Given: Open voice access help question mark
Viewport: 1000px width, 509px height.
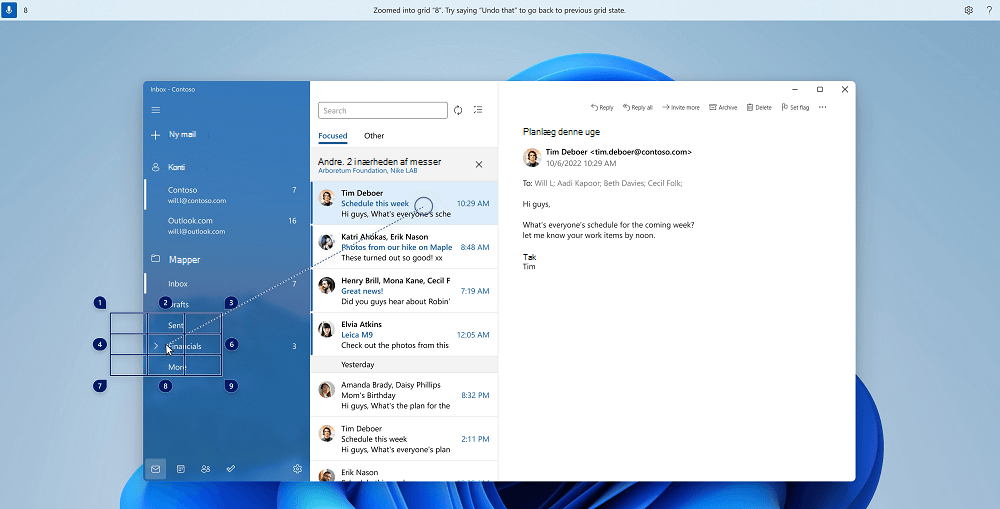Looking at the screenshot, I should tap(989, 10).
